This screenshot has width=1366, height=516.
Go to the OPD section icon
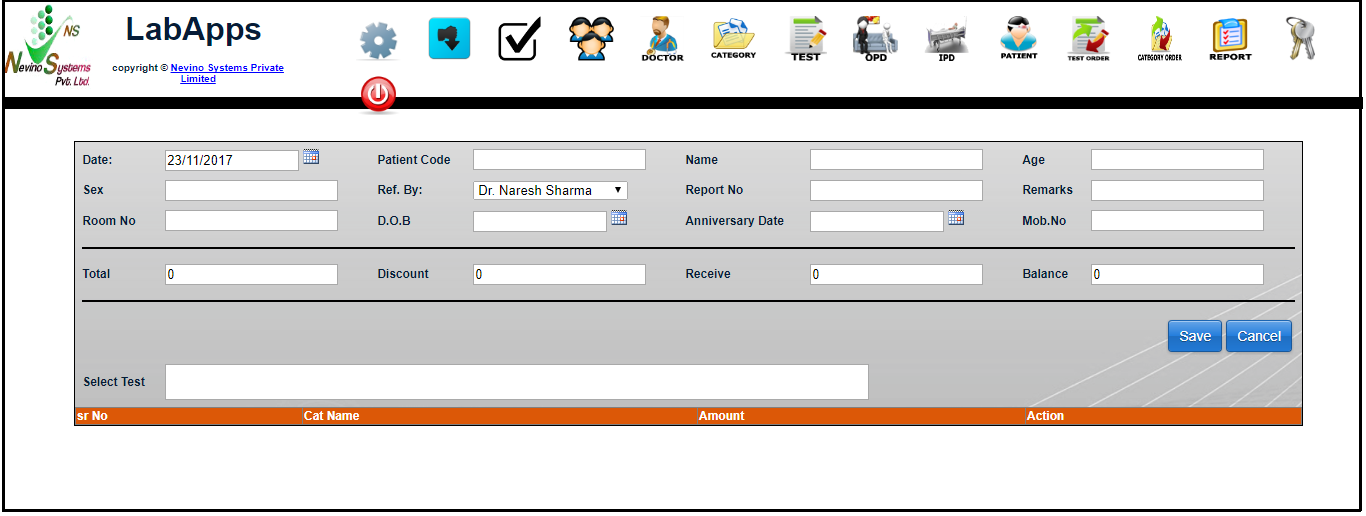(875, 40)
